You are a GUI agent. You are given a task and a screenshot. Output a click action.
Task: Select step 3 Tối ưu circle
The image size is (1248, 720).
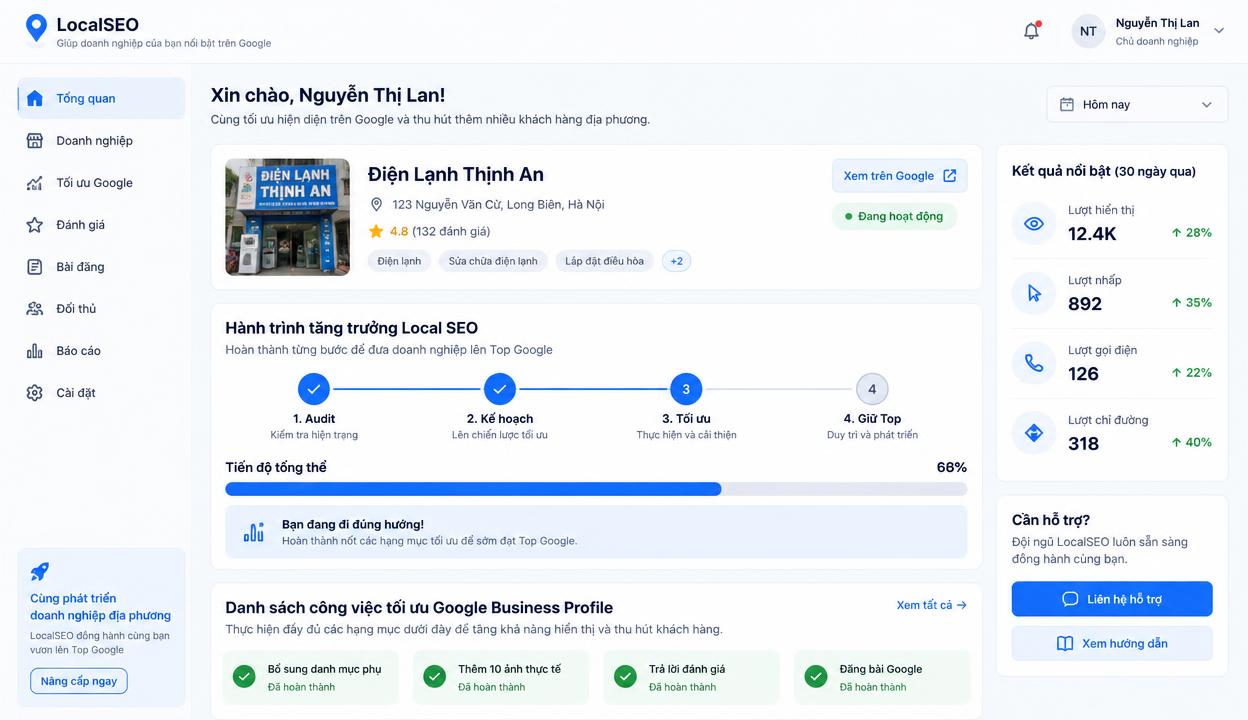pos(686,389)
